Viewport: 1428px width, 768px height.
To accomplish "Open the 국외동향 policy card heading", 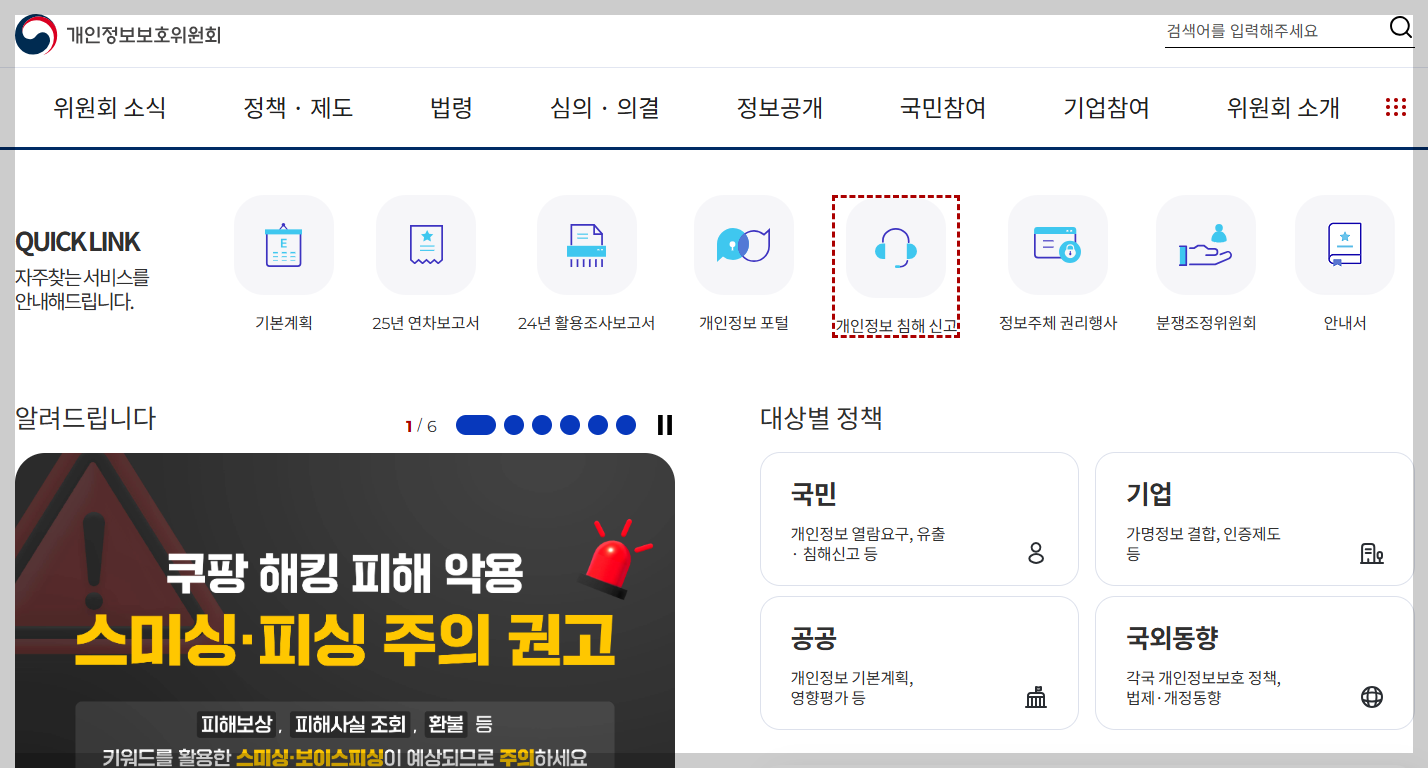I will tap(1172, 638).
